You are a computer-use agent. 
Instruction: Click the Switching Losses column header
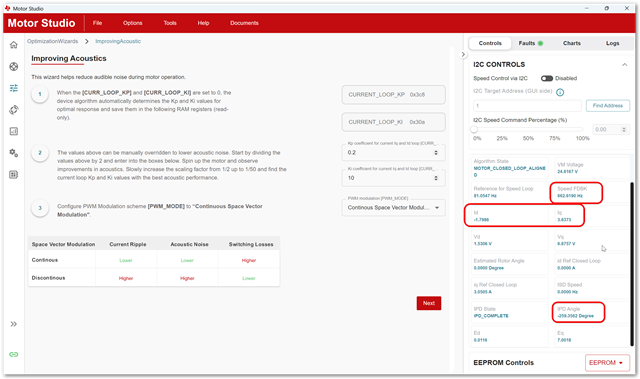point(251,244)
